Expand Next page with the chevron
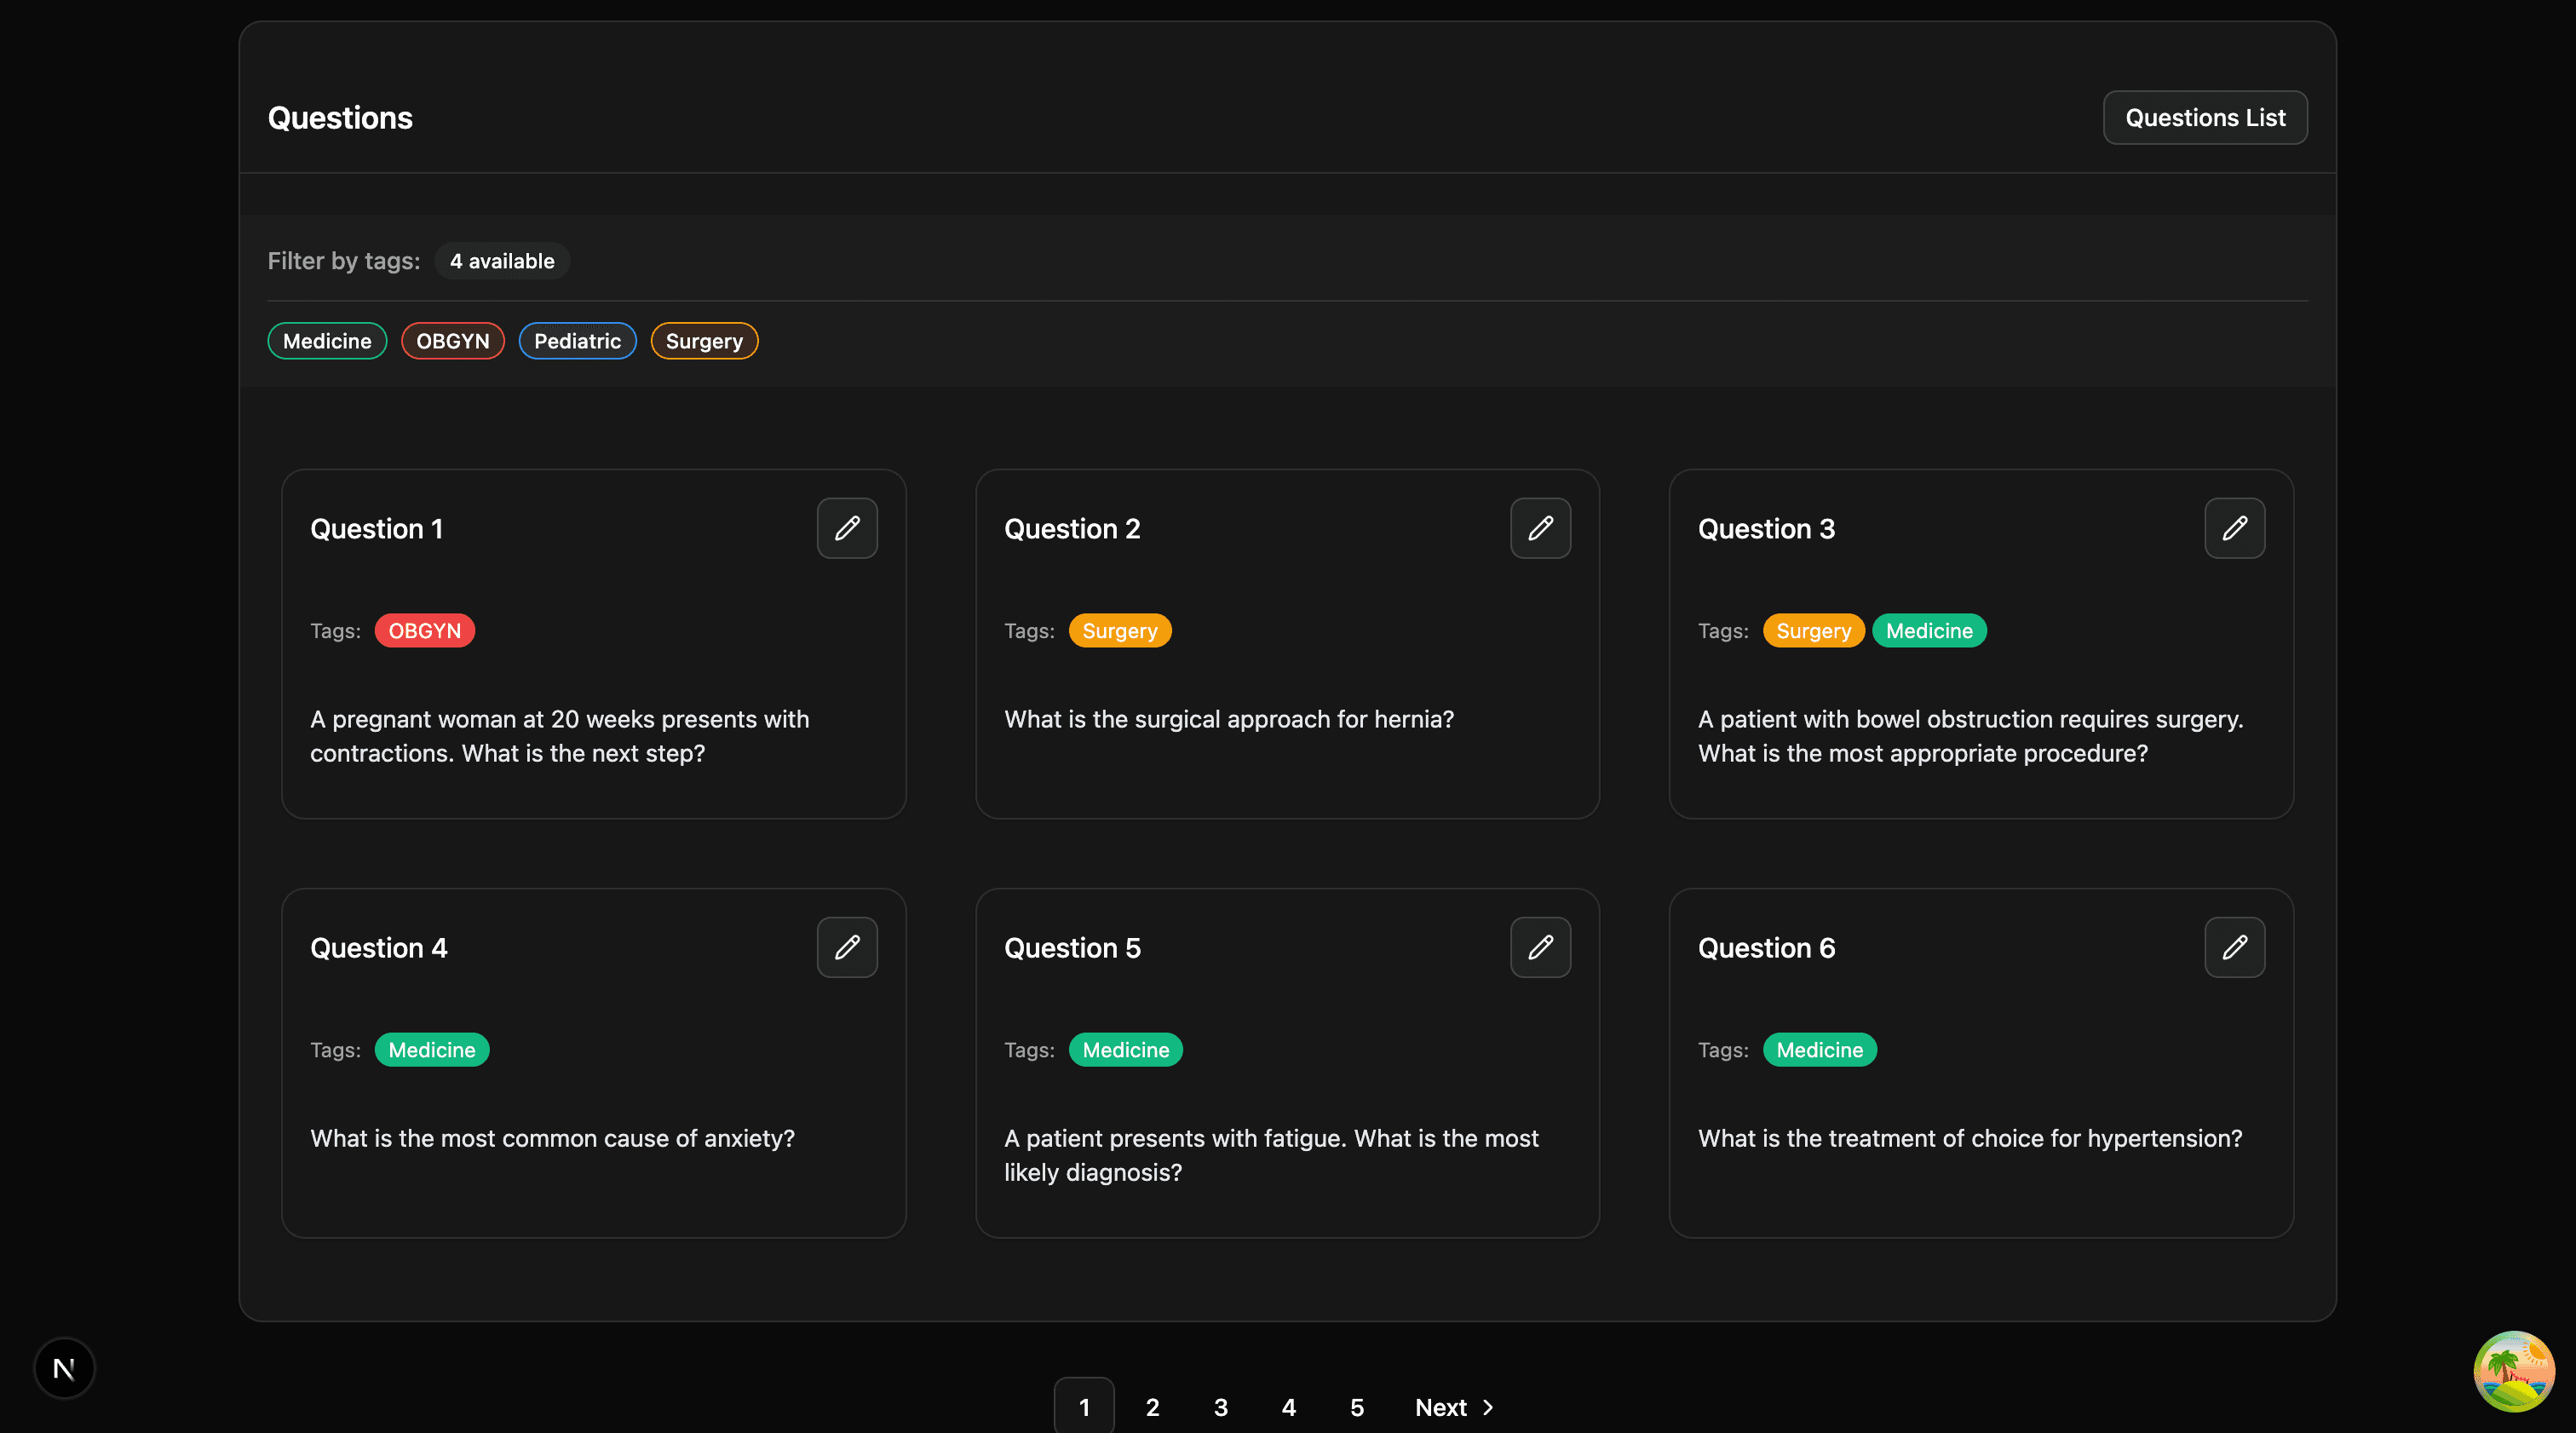Screen dimensions: 2576x1433 (1486, 1407)
